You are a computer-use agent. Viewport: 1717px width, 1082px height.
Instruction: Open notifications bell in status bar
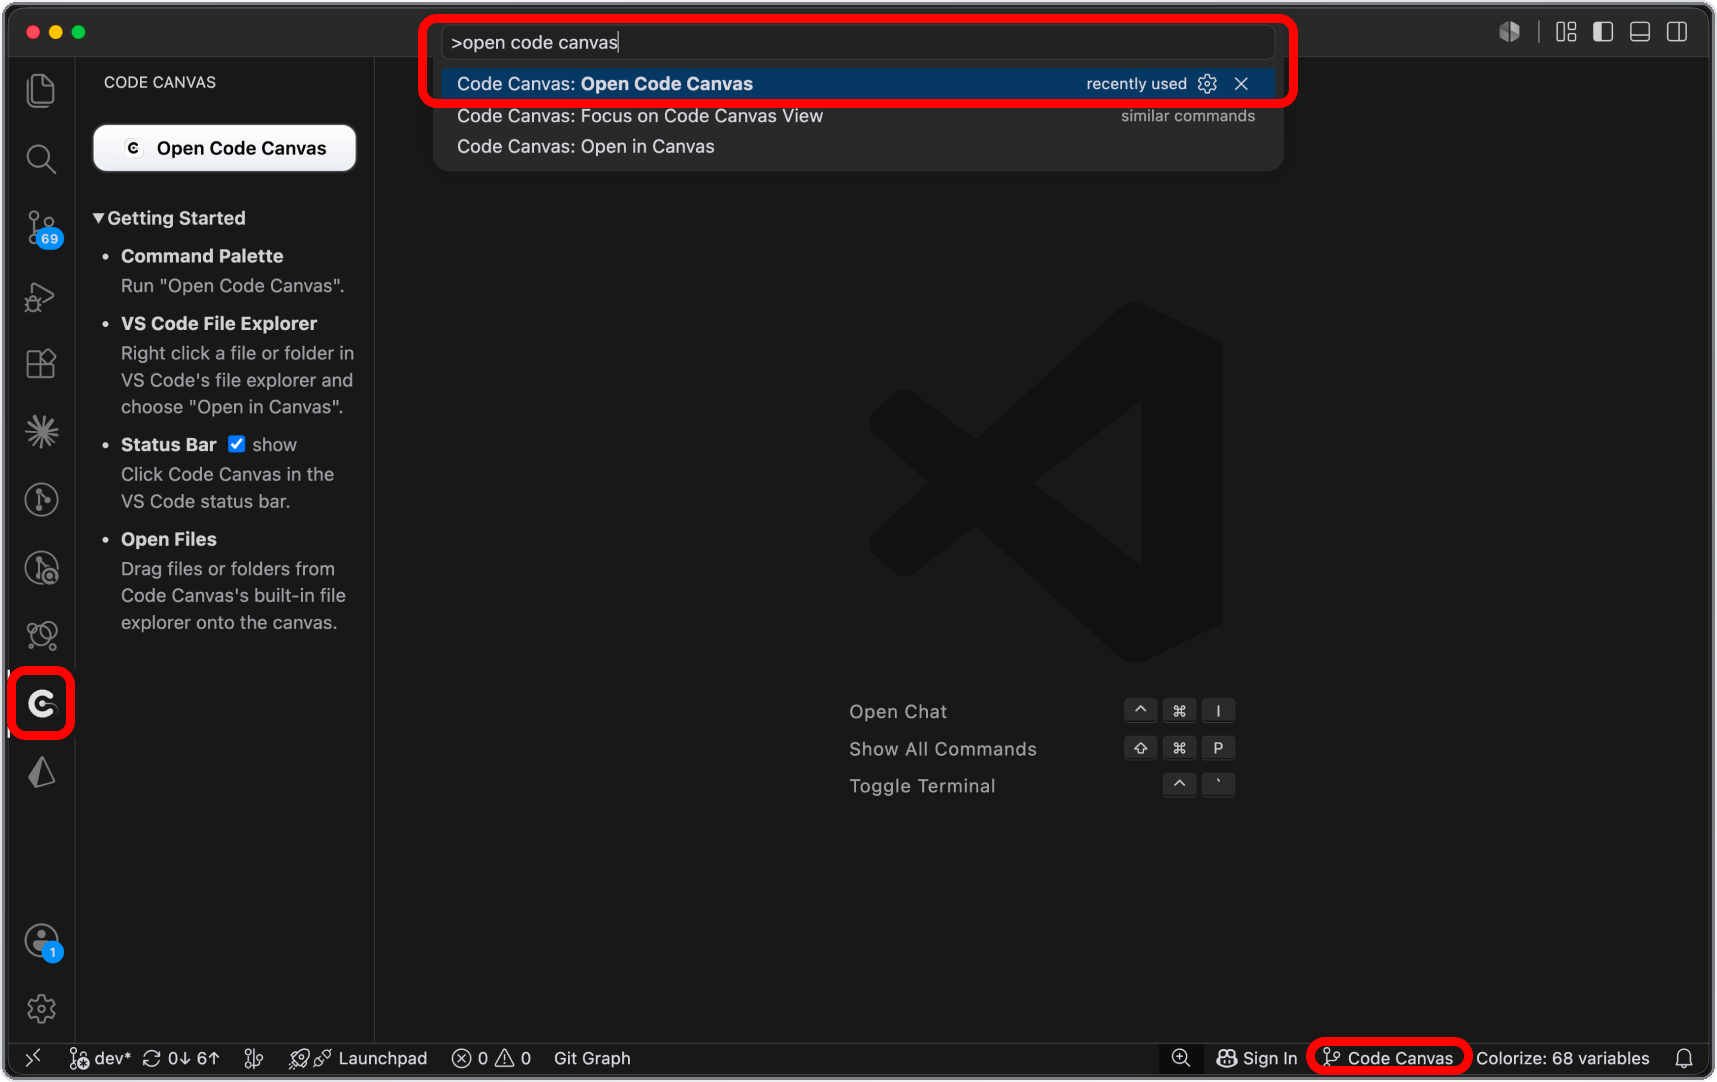[1684, 1058]
